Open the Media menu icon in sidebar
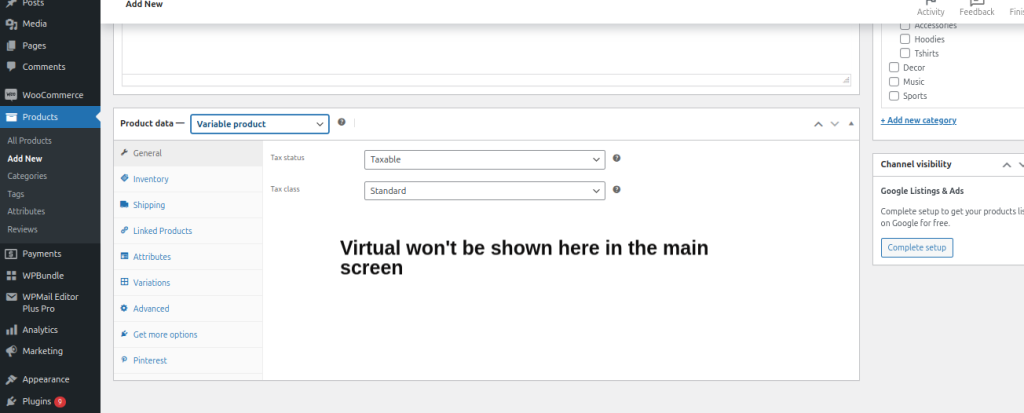Image resolution: width=1024 pixels, height=413 pixels. [x=11, y=24]
